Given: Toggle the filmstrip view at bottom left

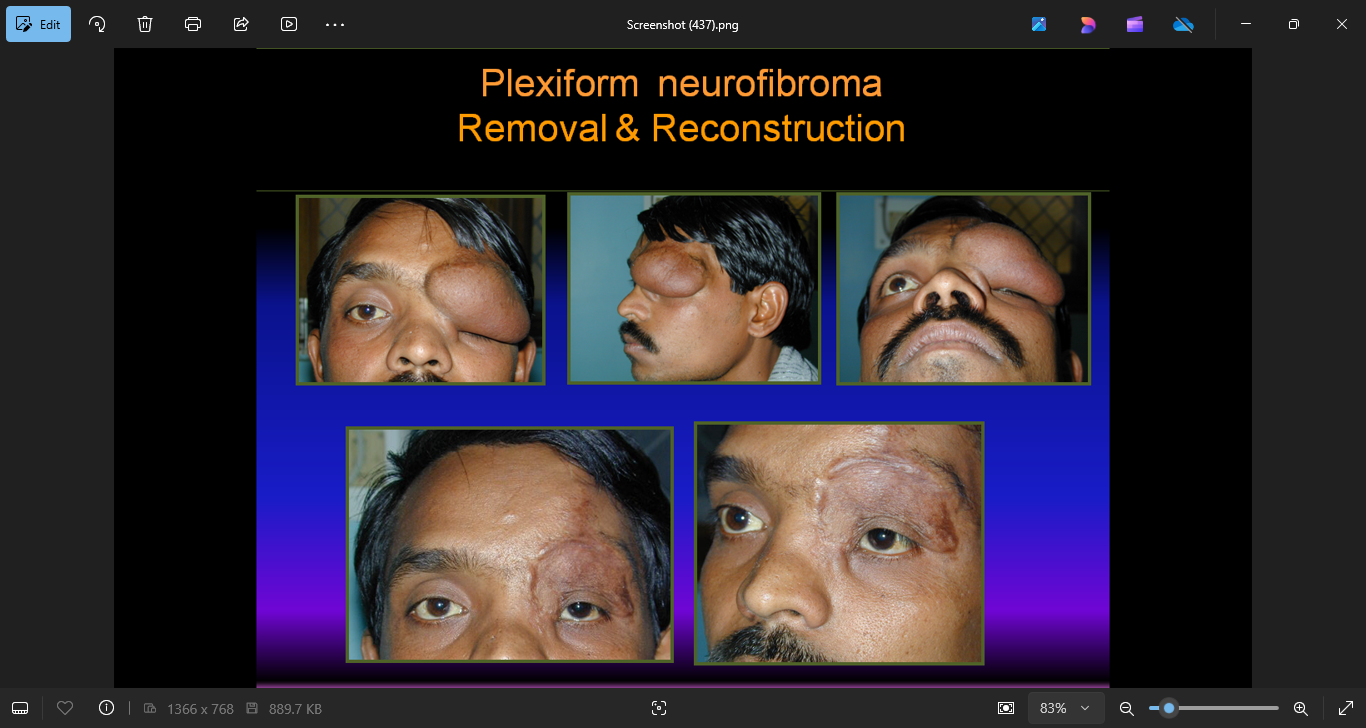Looking at the screenshot, I should coord(20,708).
